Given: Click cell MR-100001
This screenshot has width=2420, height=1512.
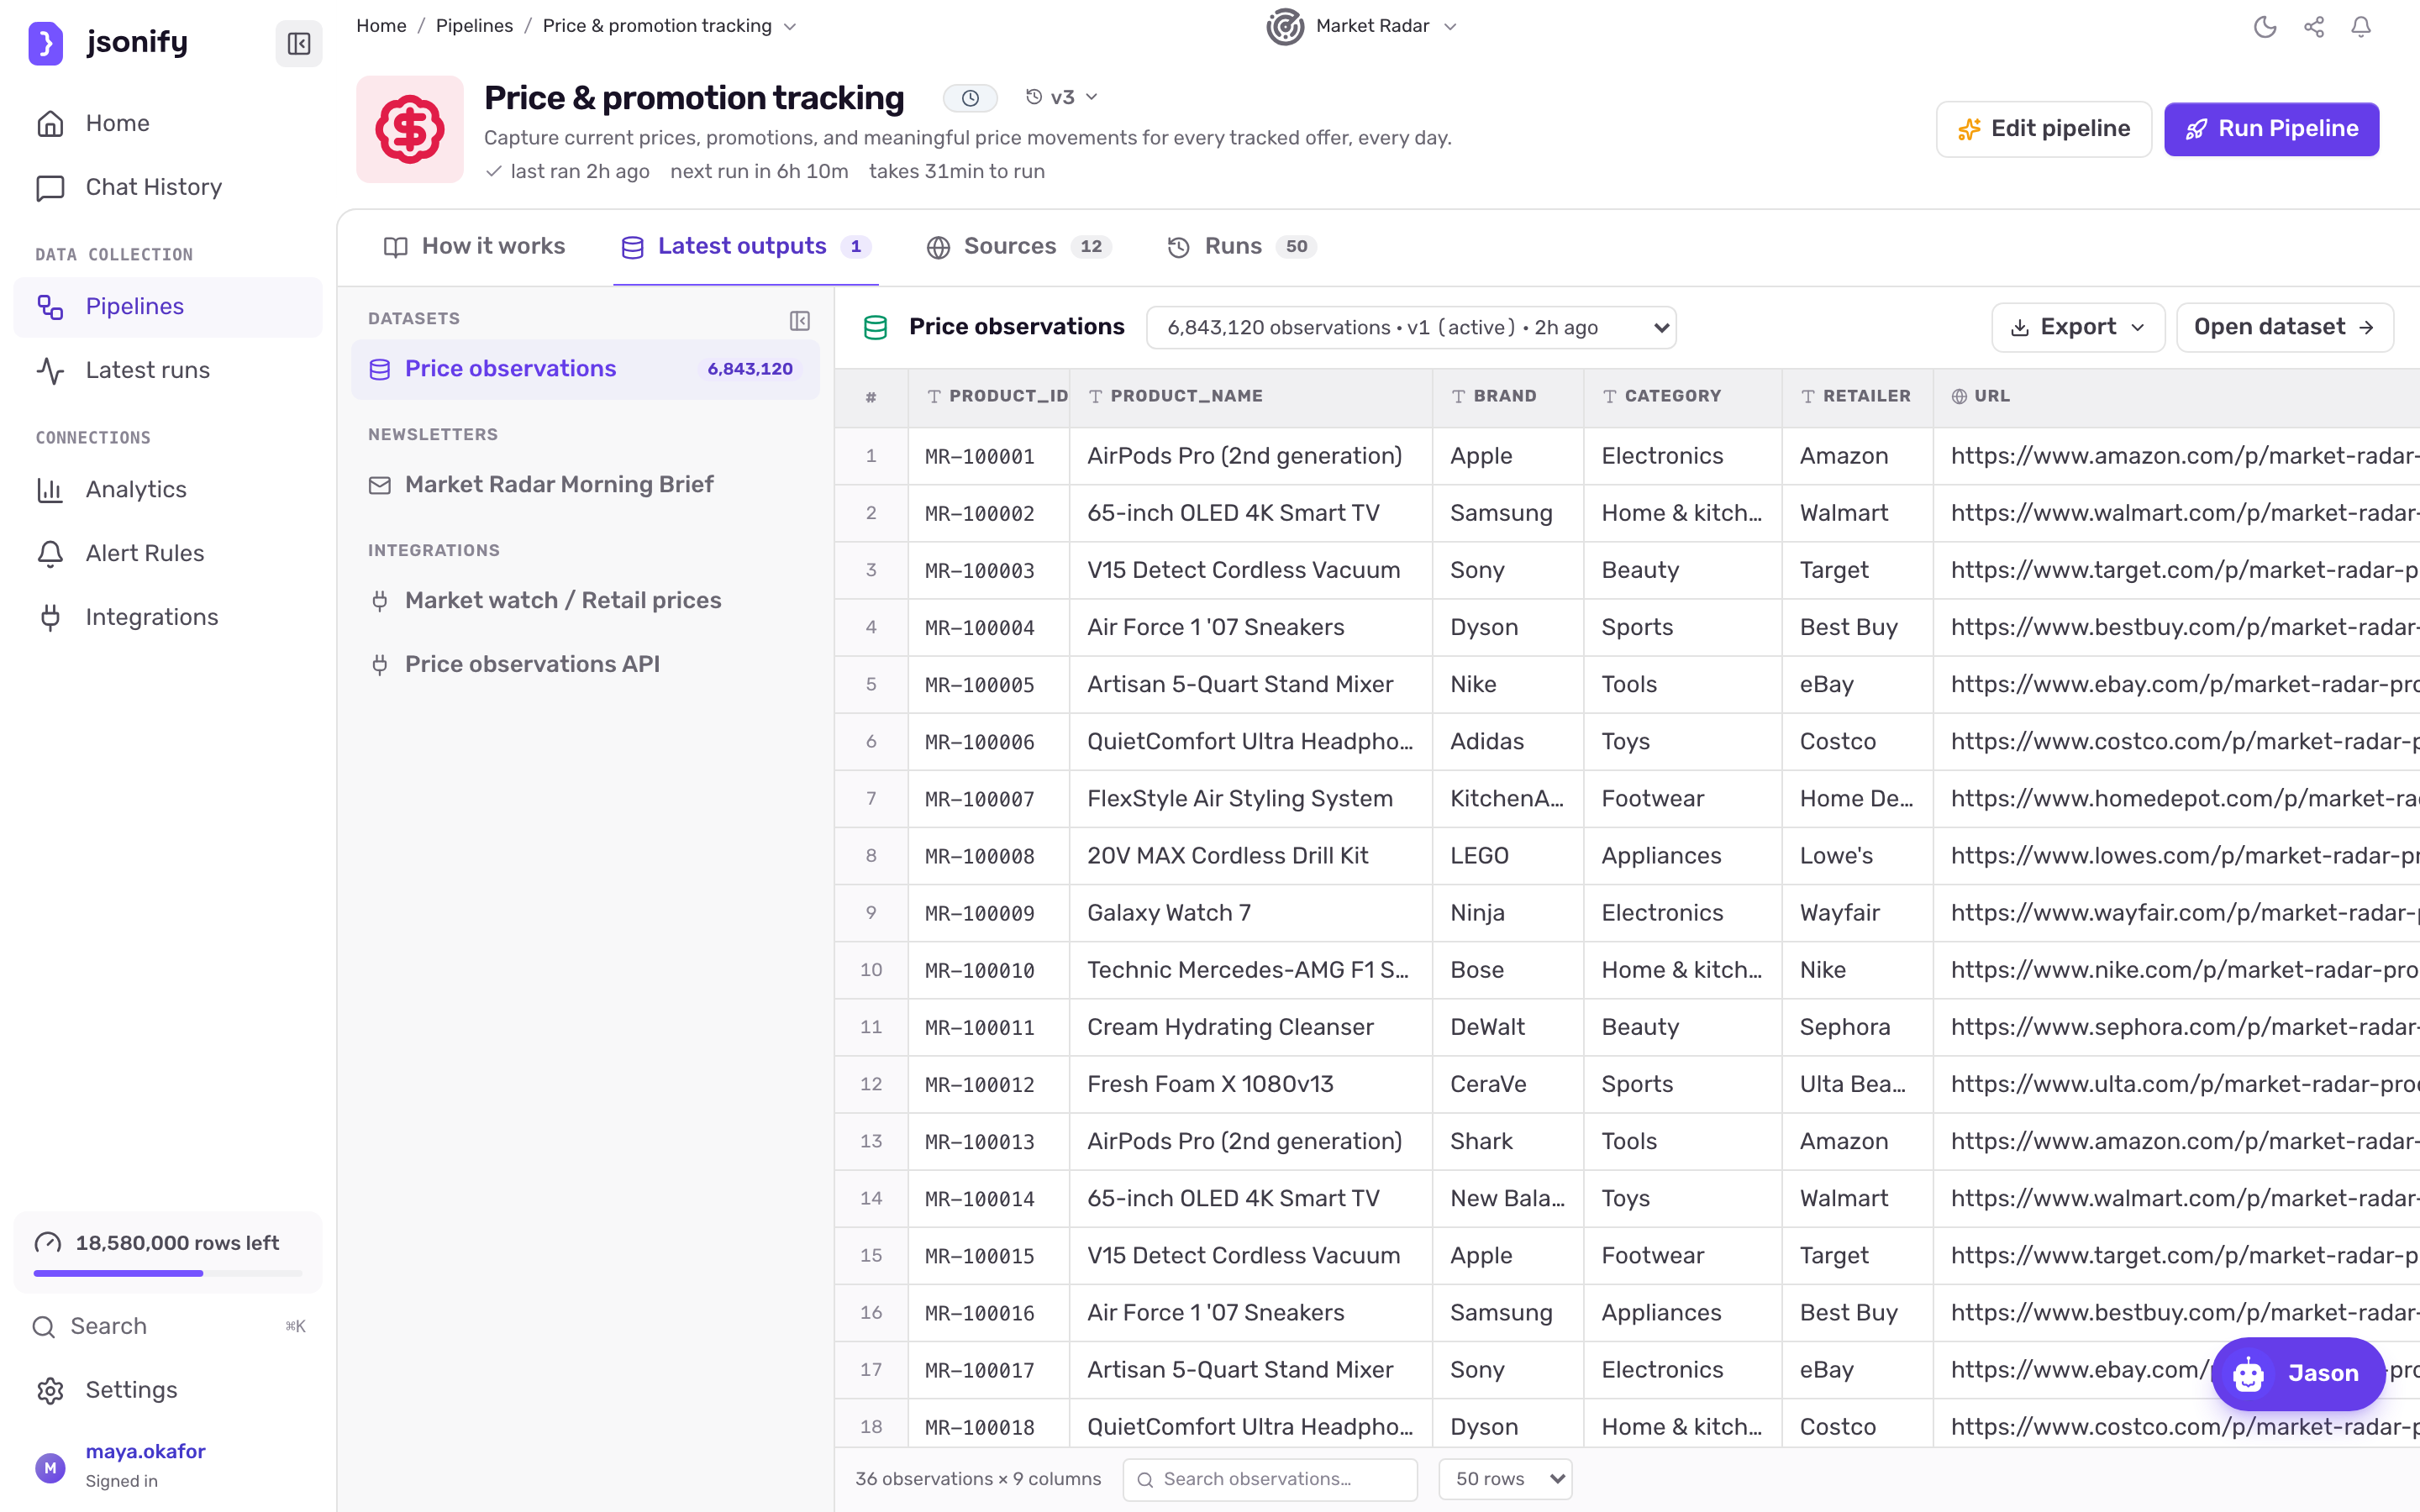Looking at the screenshot, I should [988, 457].
